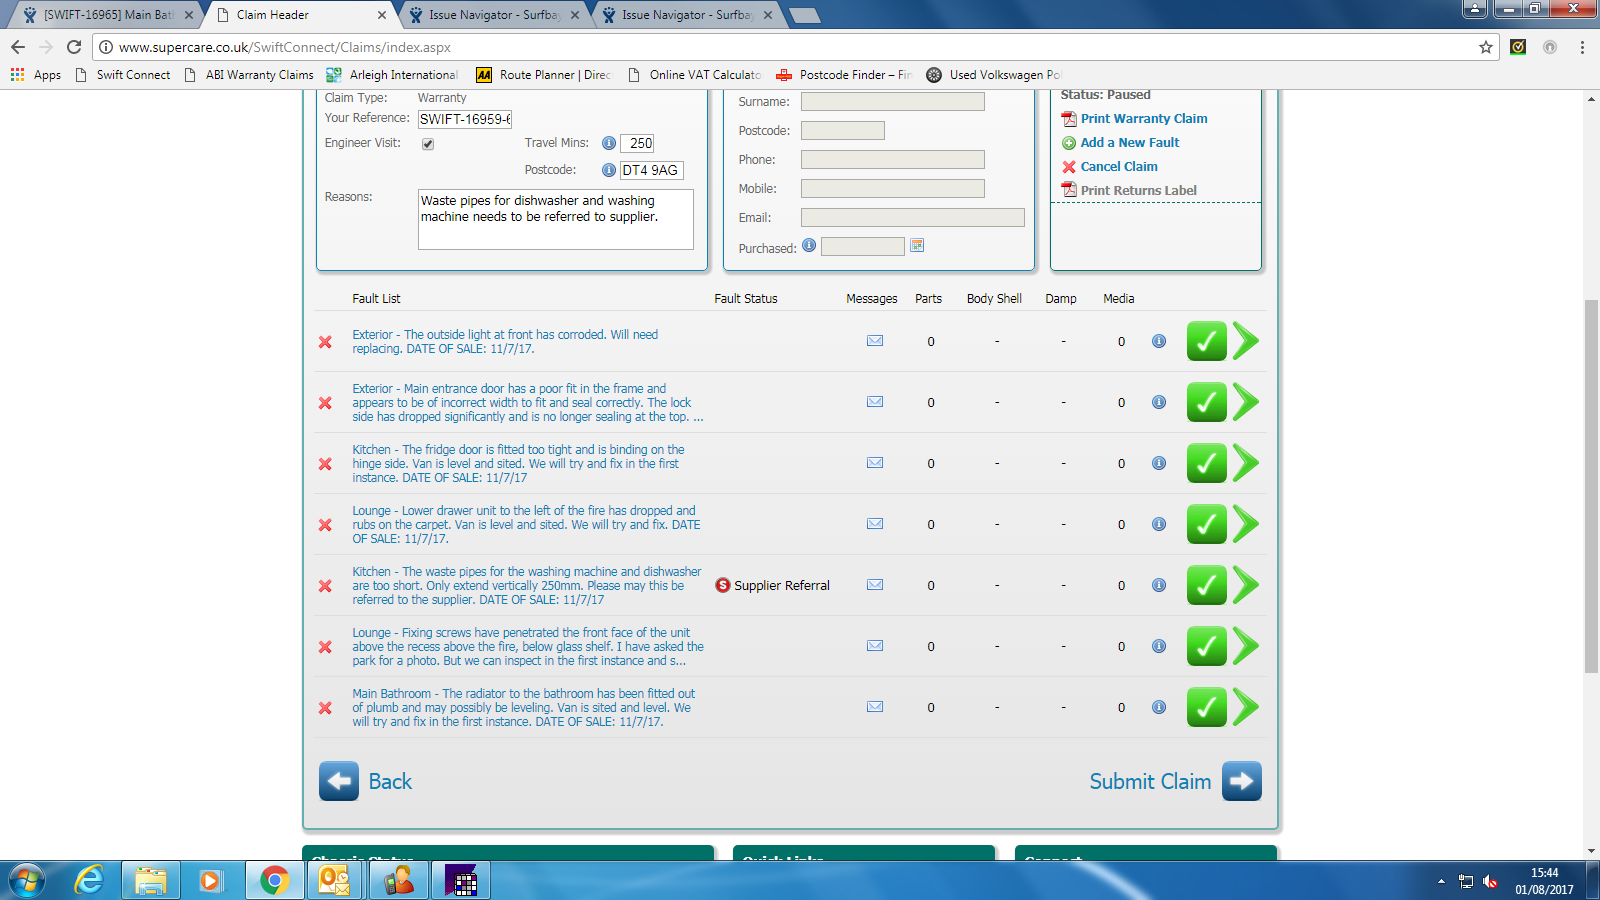The image size is (1600, 900).
Task: Click the Travel Mins field
Action: [x=637, y=143]
